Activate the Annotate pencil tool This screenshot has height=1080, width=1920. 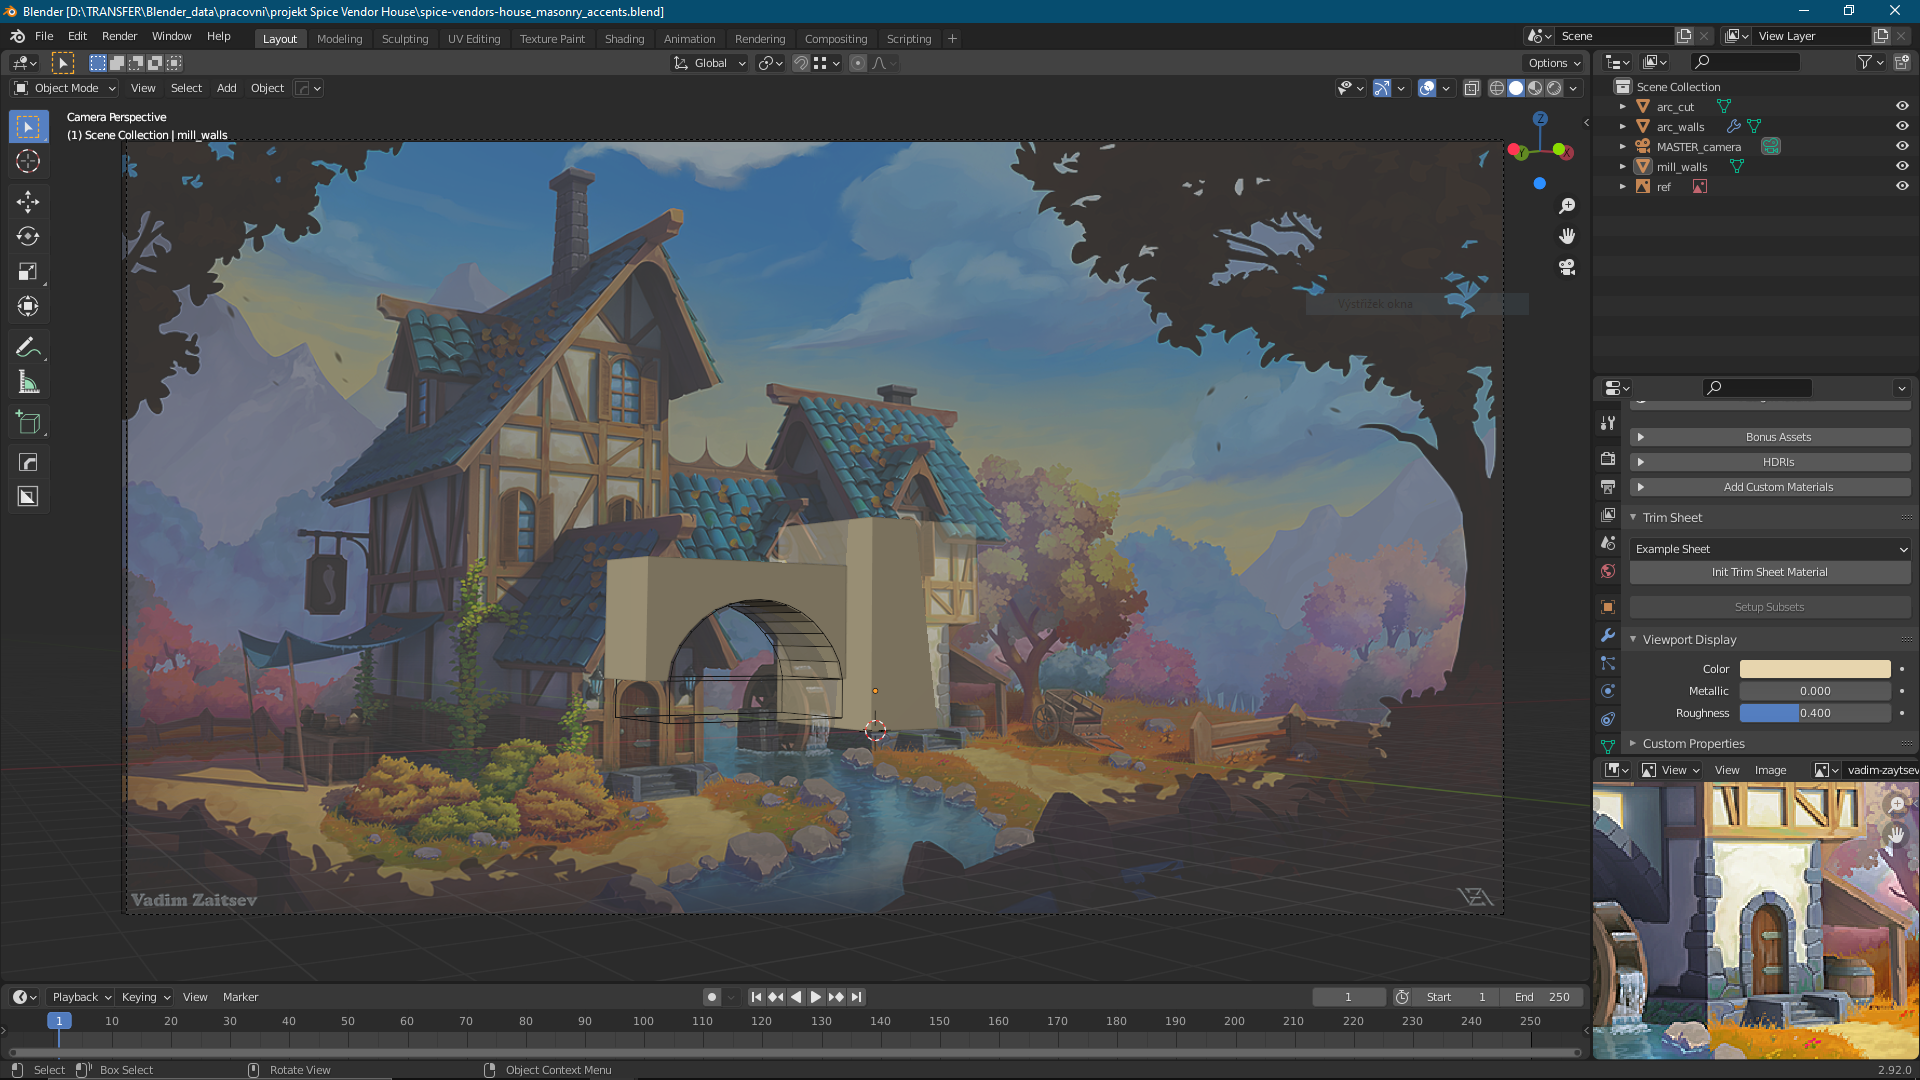(28, 348)
